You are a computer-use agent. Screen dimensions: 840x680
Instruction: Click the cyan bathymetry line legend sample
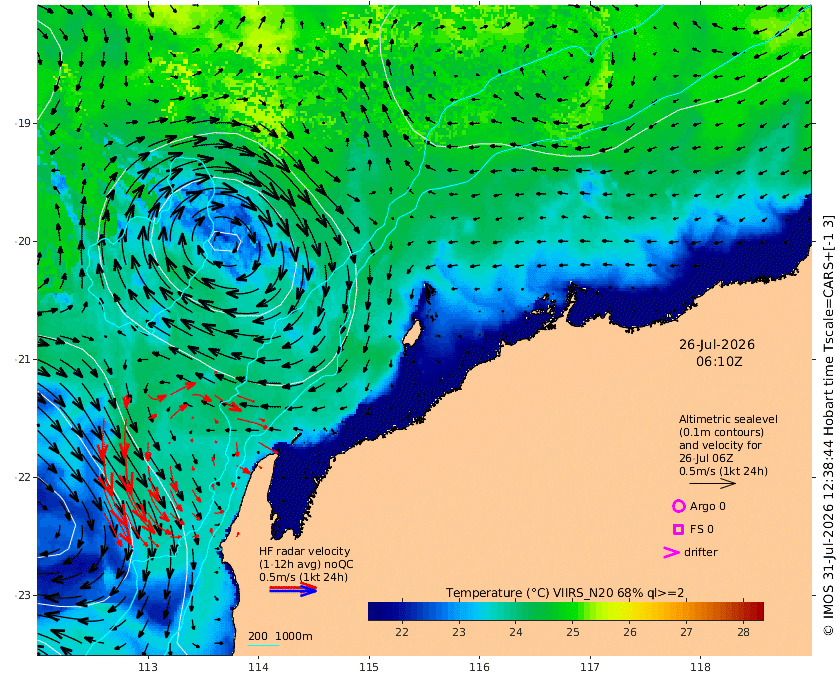tap(264, 645)
